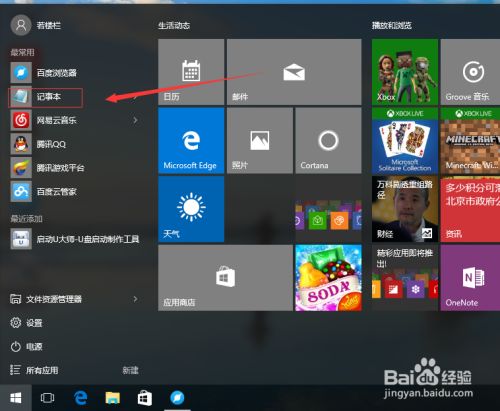Open the Power options
Screen dimensions: 500x411
(26, 347)
